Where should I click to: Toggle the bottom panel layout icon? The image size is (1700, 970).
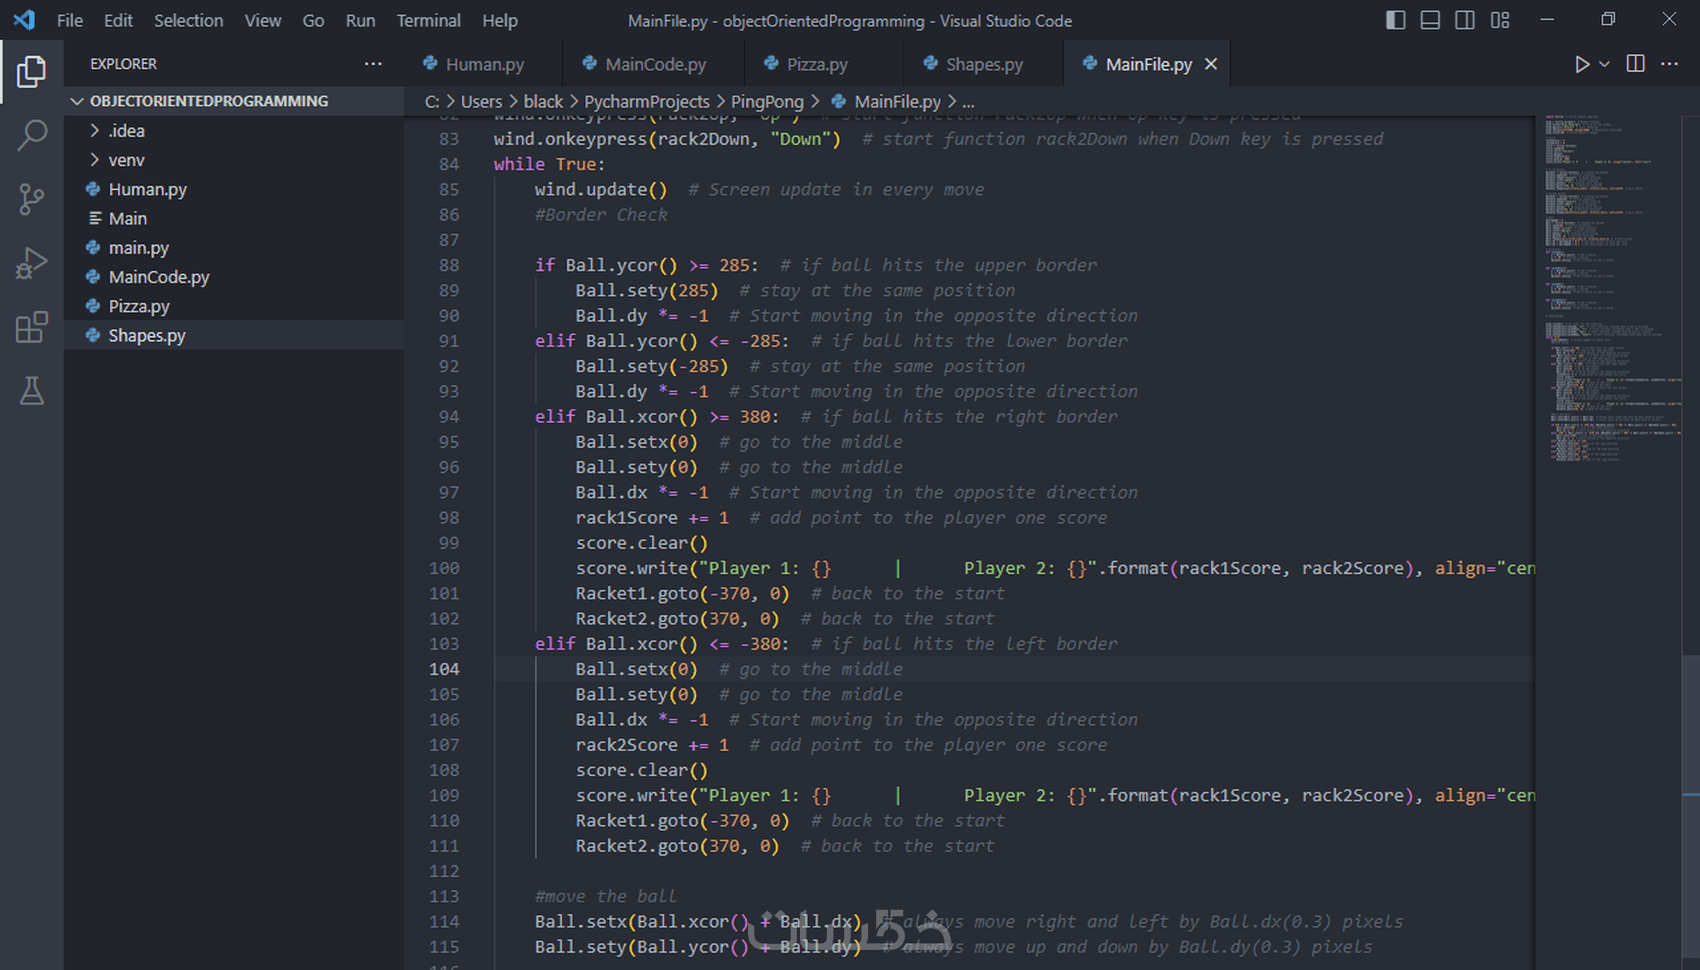(1430, 20)
